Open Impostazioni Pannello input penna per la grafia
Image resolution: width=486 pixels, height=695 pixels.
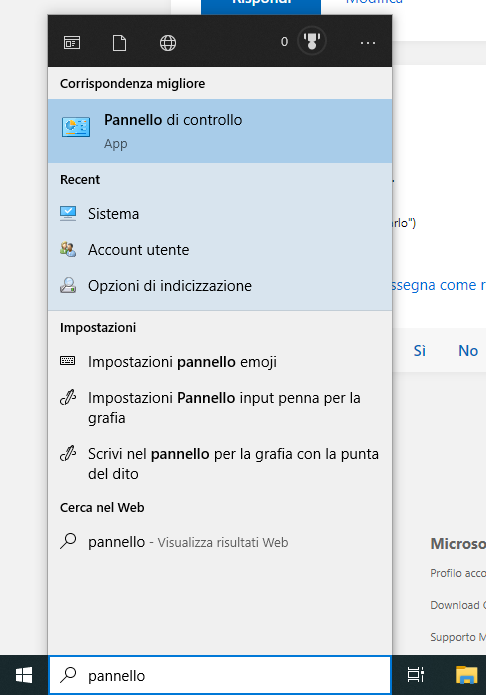pos(220,408)
